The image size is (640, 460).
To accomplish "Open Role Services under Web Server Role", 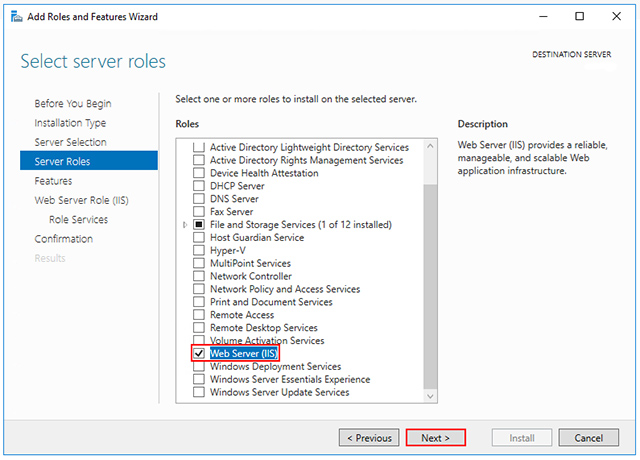I will pos(78,220).
